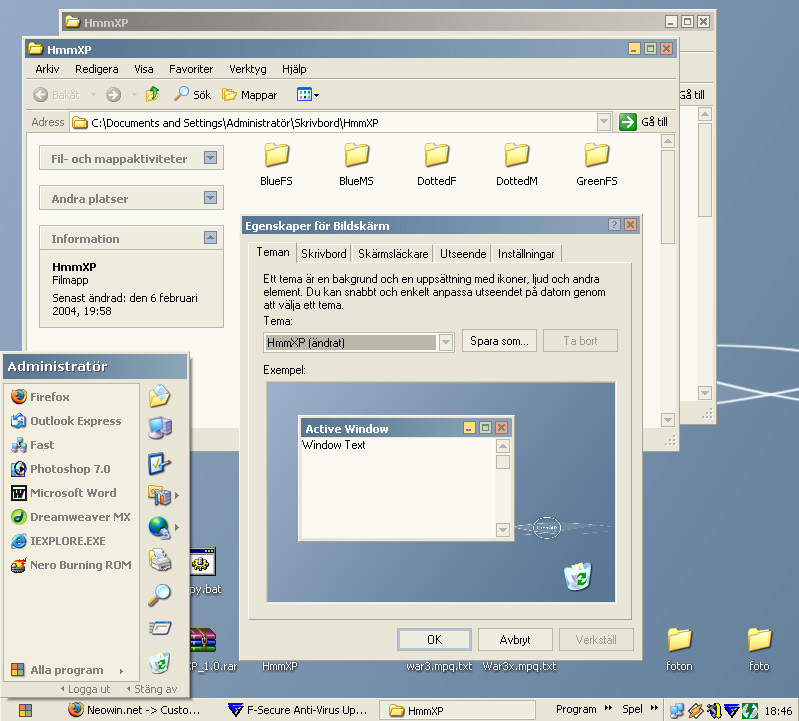
Task: Open the Run icon in start menu
Action: tap(160, 628)
